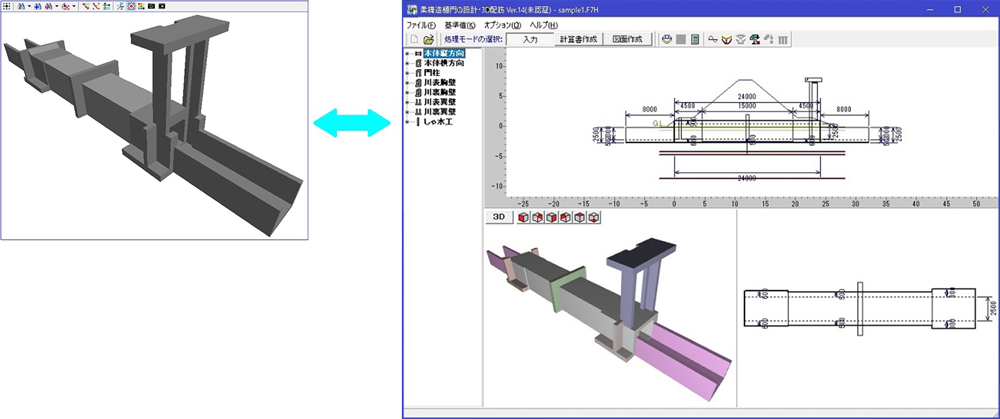1000x419 pixels.
Task: Click last black camera icon in the 3D viewer toolbar
Action: click(162, 6)
